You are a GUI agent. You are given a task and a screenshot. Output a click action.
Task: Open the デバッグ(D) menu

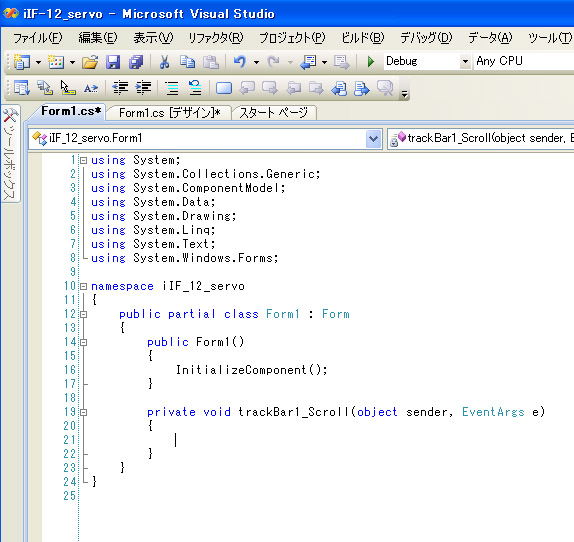[426, 38]
